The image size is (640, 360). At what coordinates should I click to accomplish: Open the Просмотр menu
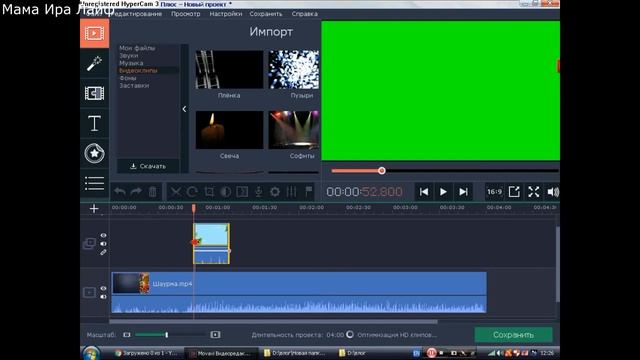click(x=186, y=14)
